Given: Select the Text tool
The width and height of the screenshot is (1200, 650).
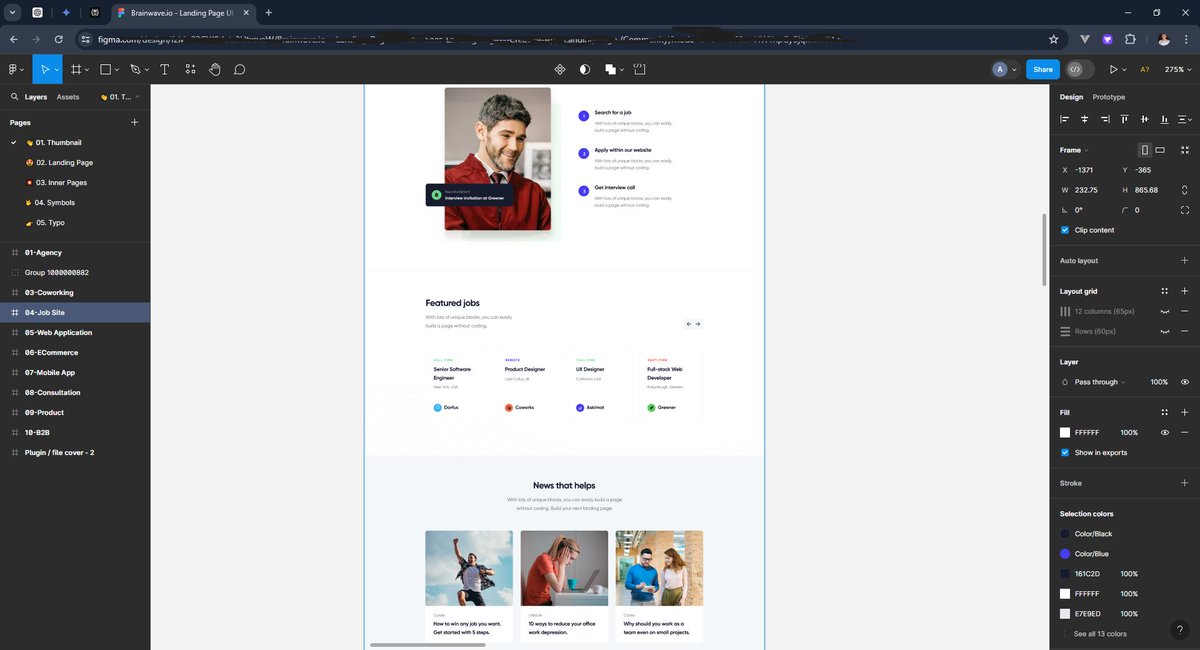Looking at the screenshot, I should point(164,69).
